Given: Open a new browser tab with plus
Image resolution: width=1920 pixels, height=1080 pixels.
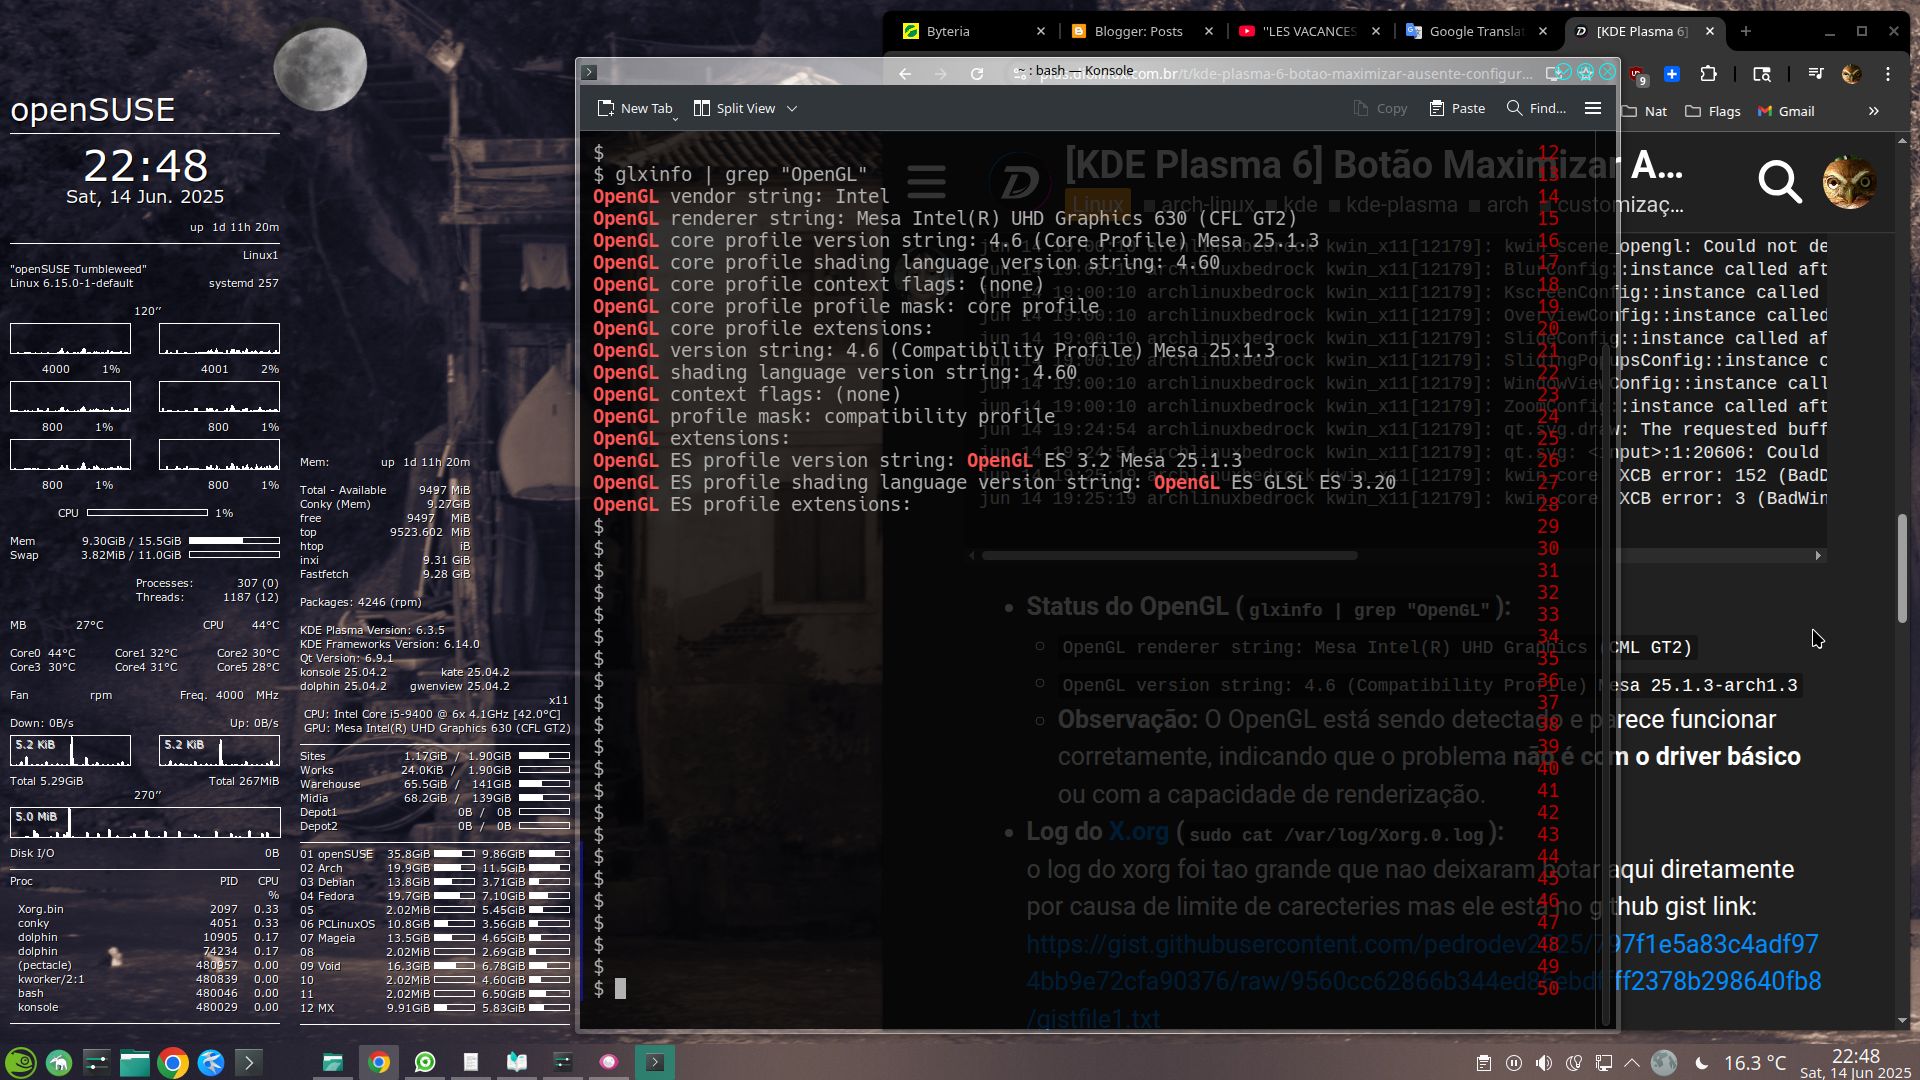Looking at the screenshot, I should click(x=1745, y=31).
